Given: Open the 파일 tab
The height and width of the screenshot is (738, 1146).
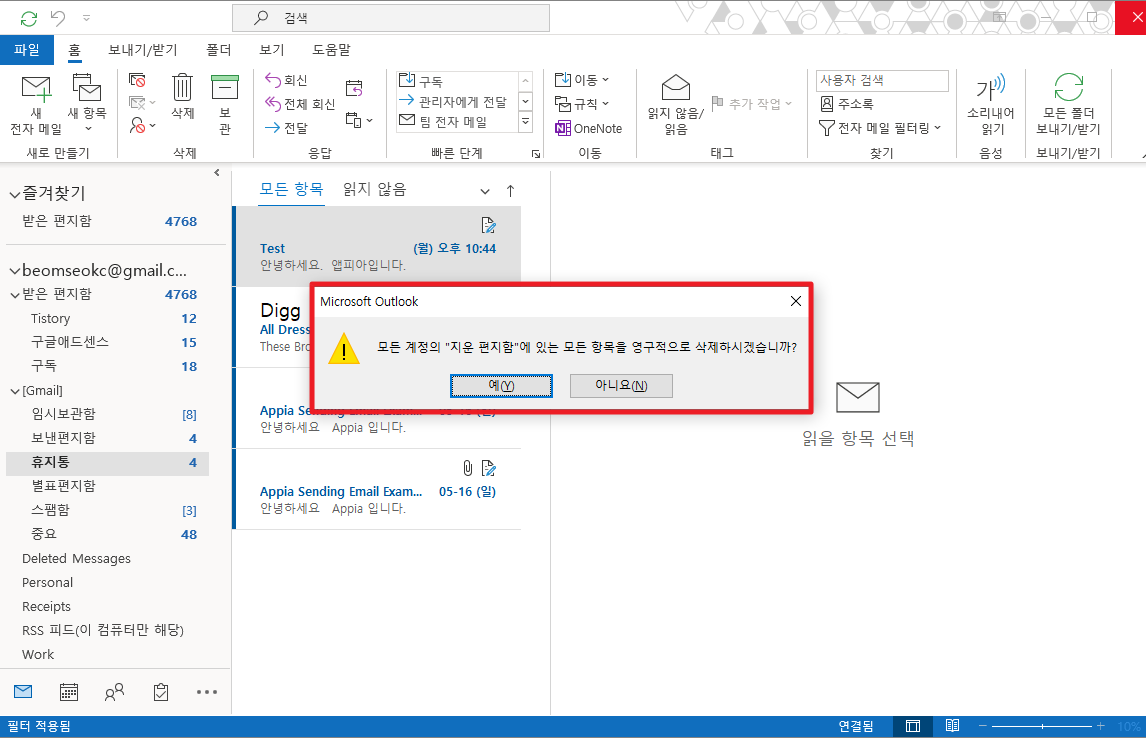Looking at the screenshot, I should click(x=27, y=50).
